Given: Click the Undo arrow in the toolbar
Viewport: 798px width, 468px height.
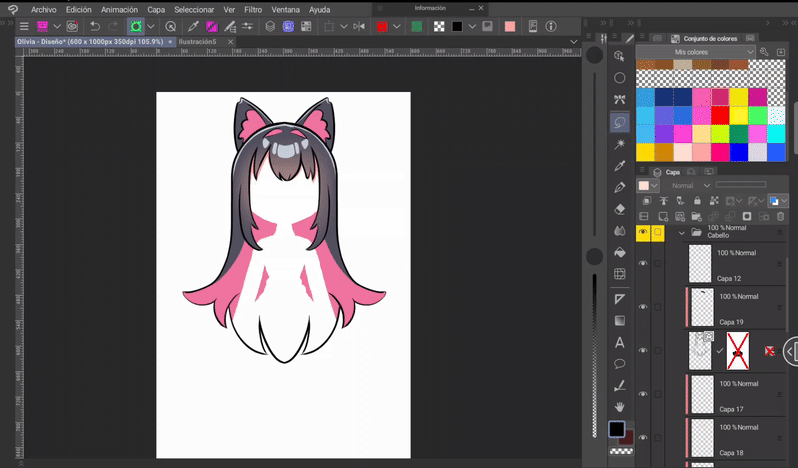Looking at the screenshot, I should [95, 26].
